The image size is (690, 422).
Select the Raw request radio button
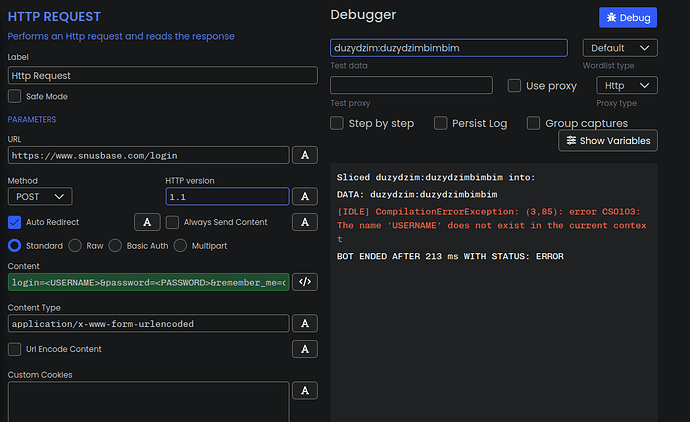tap(75, 246)
